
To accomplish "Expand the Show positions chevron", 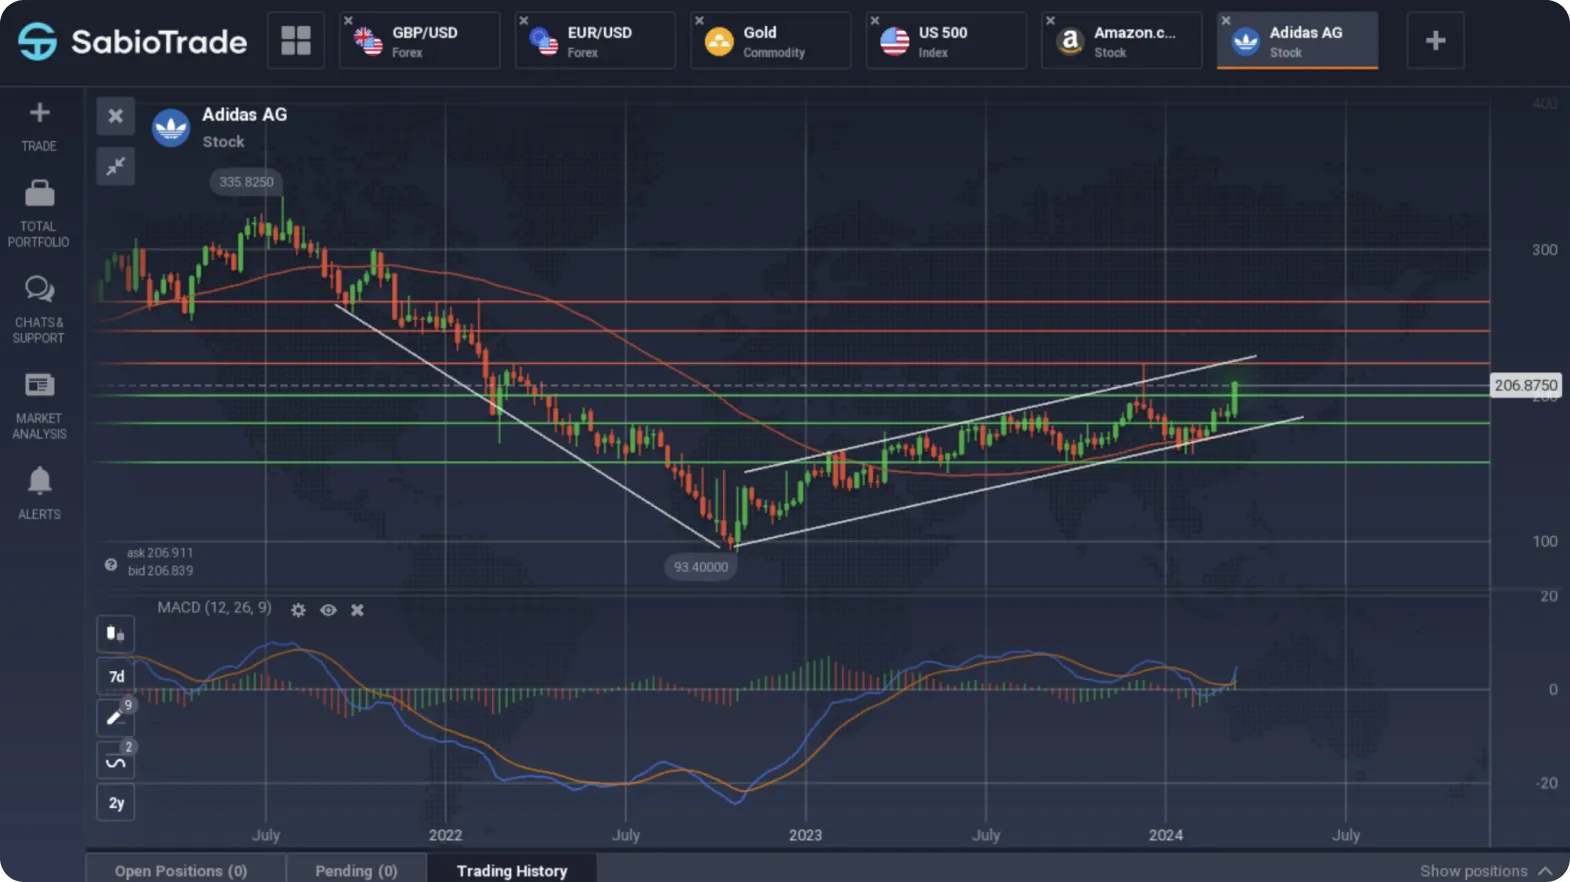I will [1546, 871].
